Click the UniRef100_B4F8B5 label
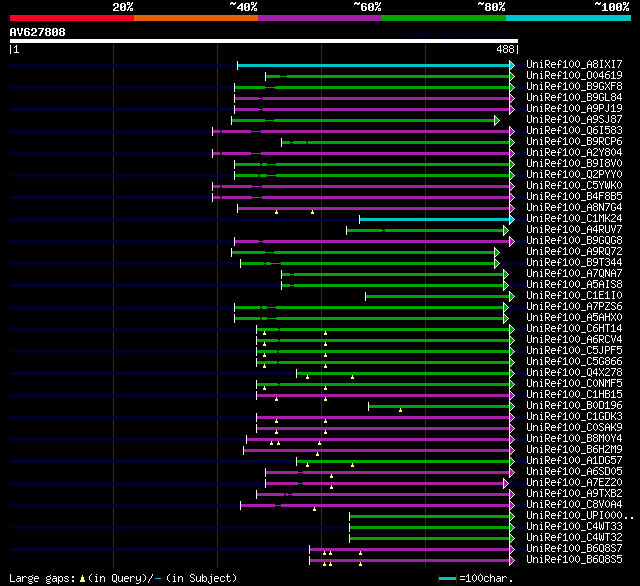640x586 pixels. click(574, 197)
